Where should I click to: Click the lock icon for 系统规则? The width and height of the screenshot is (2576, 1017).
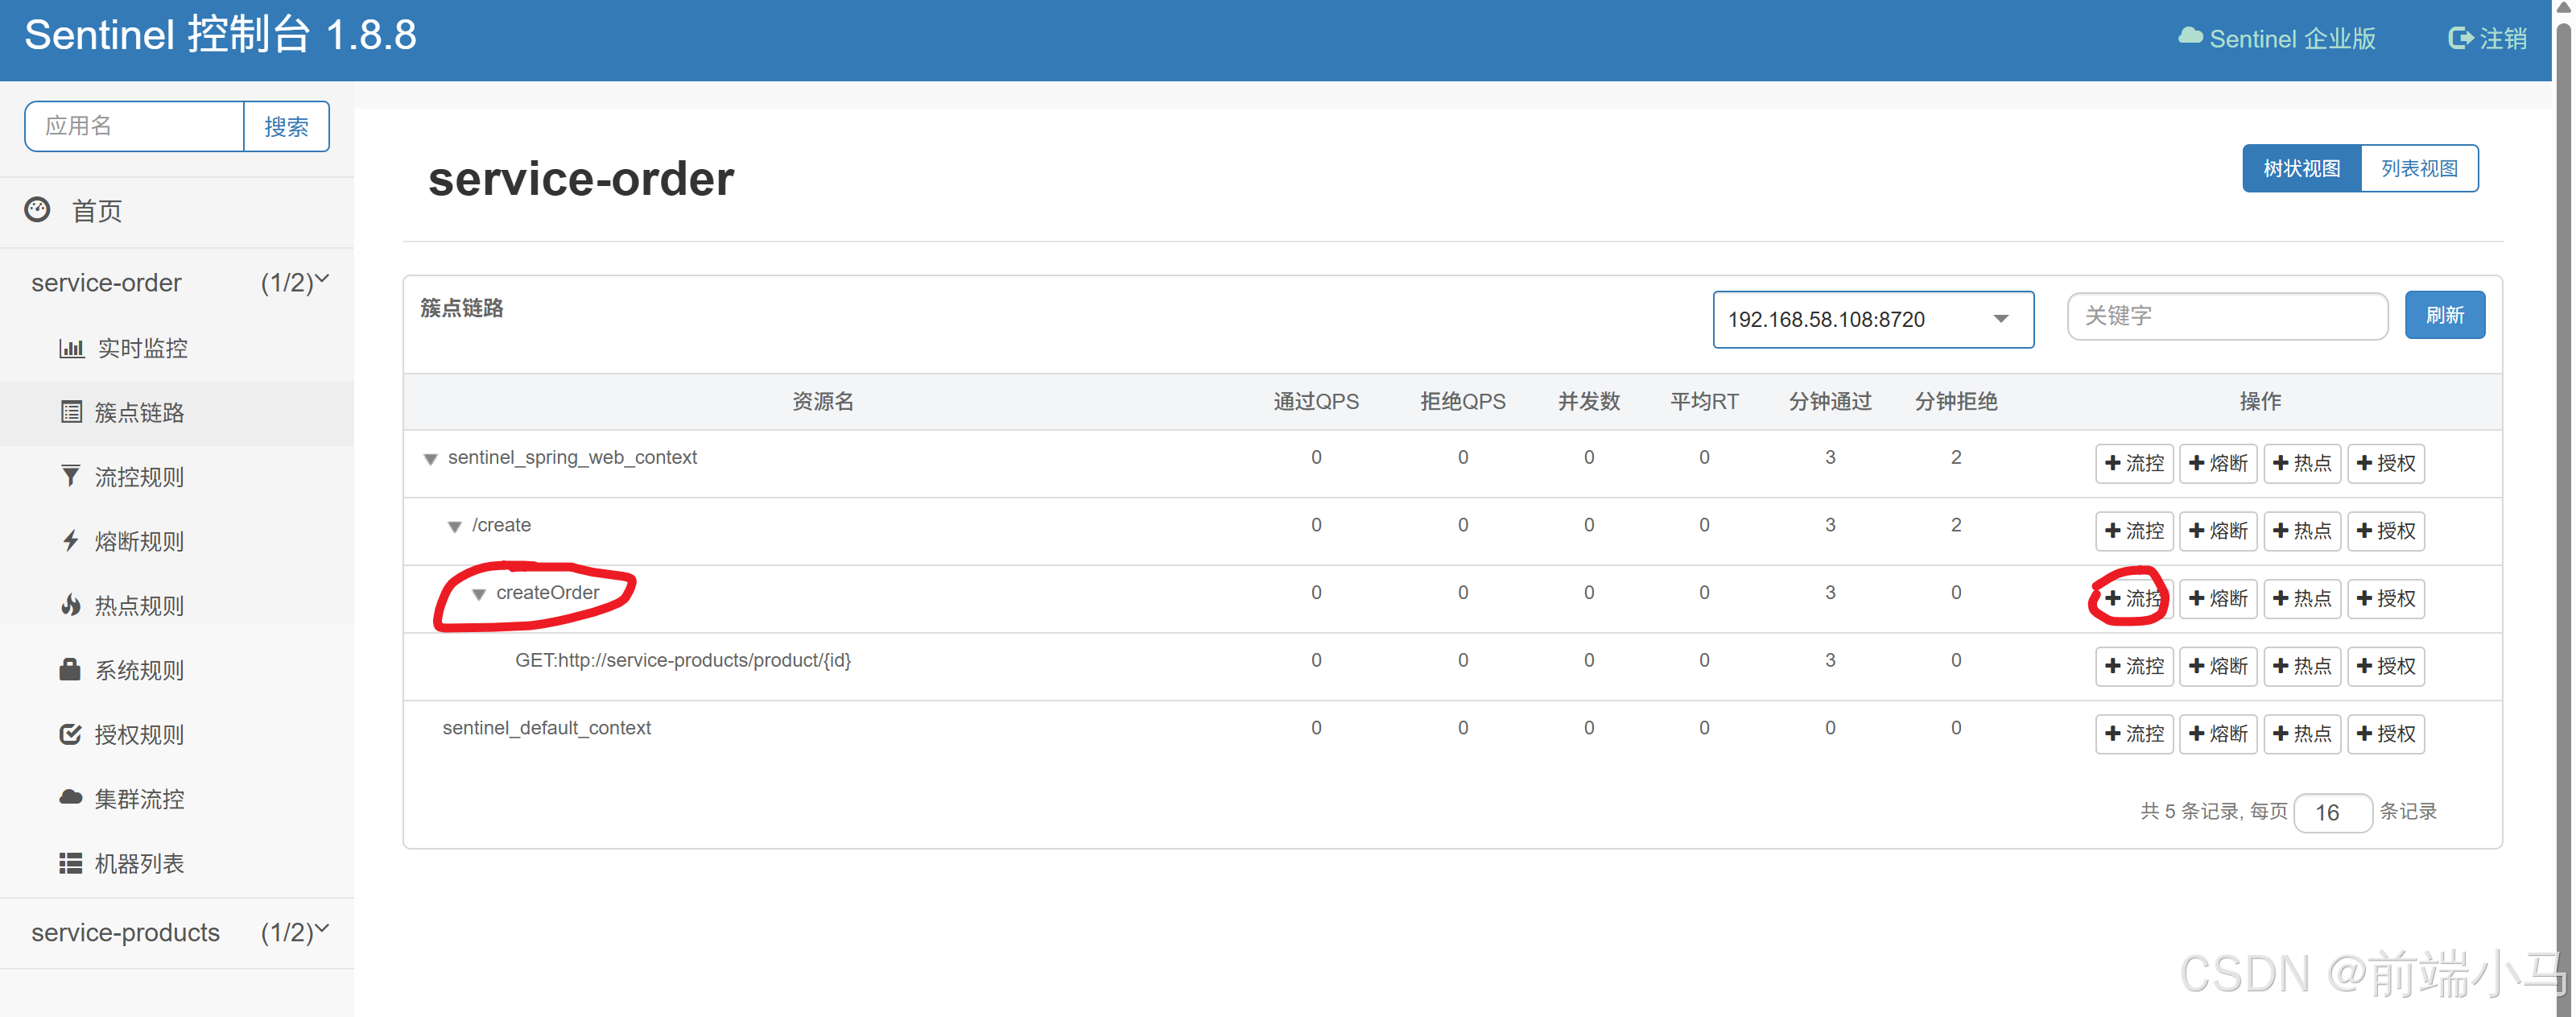pos(69,669)
